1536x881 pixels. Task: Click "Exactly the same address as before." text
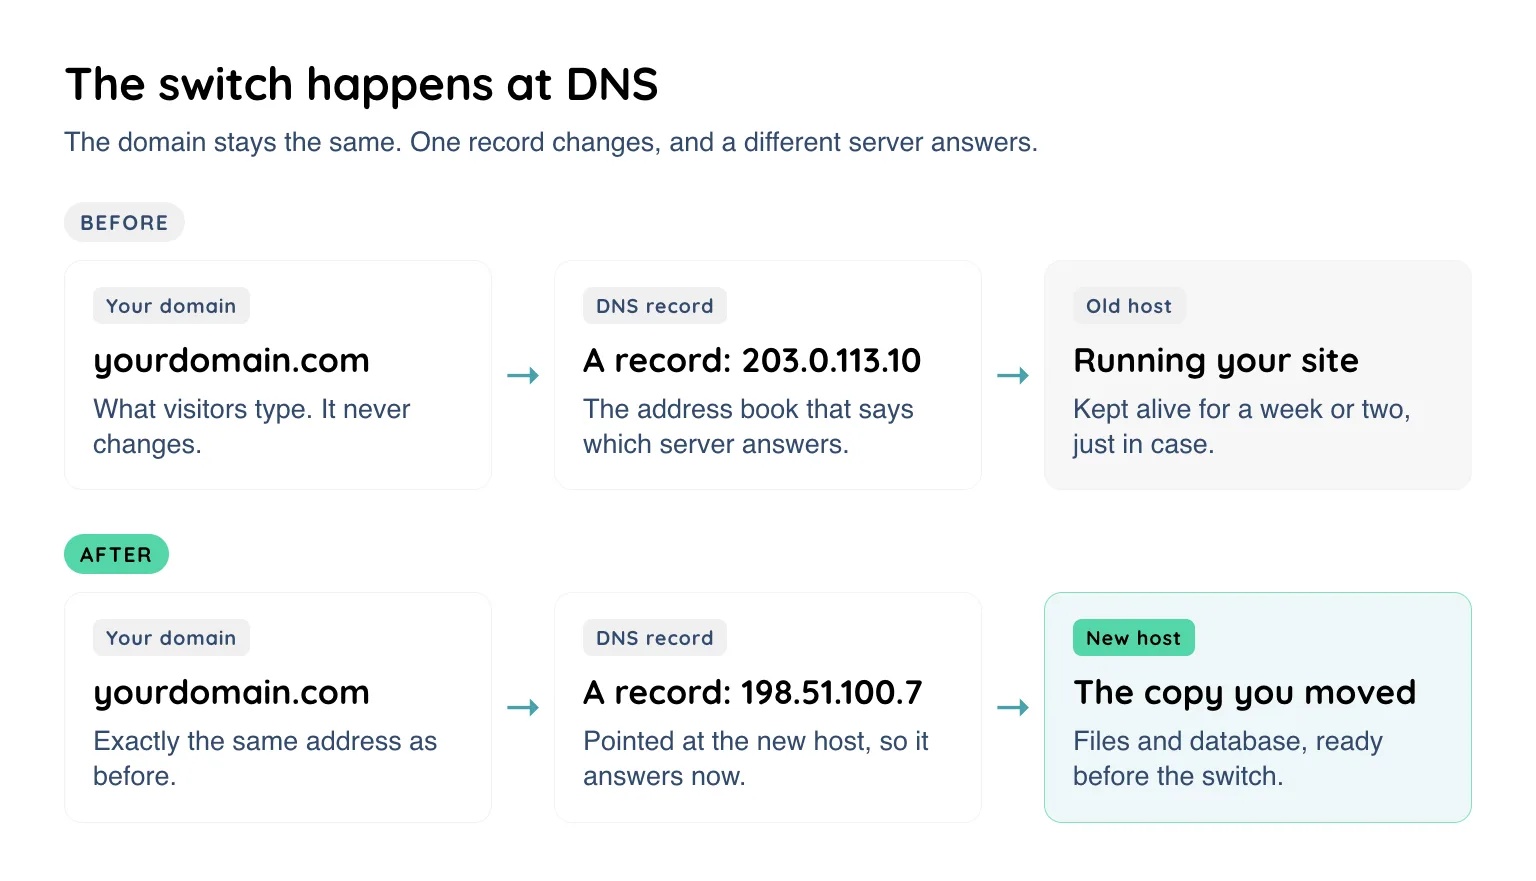[x=265, y=758]
